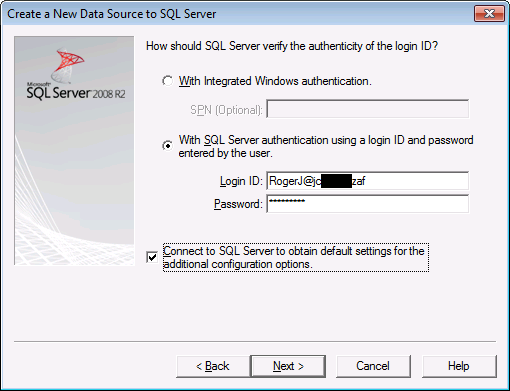Screen dimensions: 510x391
Task: Click the 'SPN (Optional):' label
Action: coord(226,110)
